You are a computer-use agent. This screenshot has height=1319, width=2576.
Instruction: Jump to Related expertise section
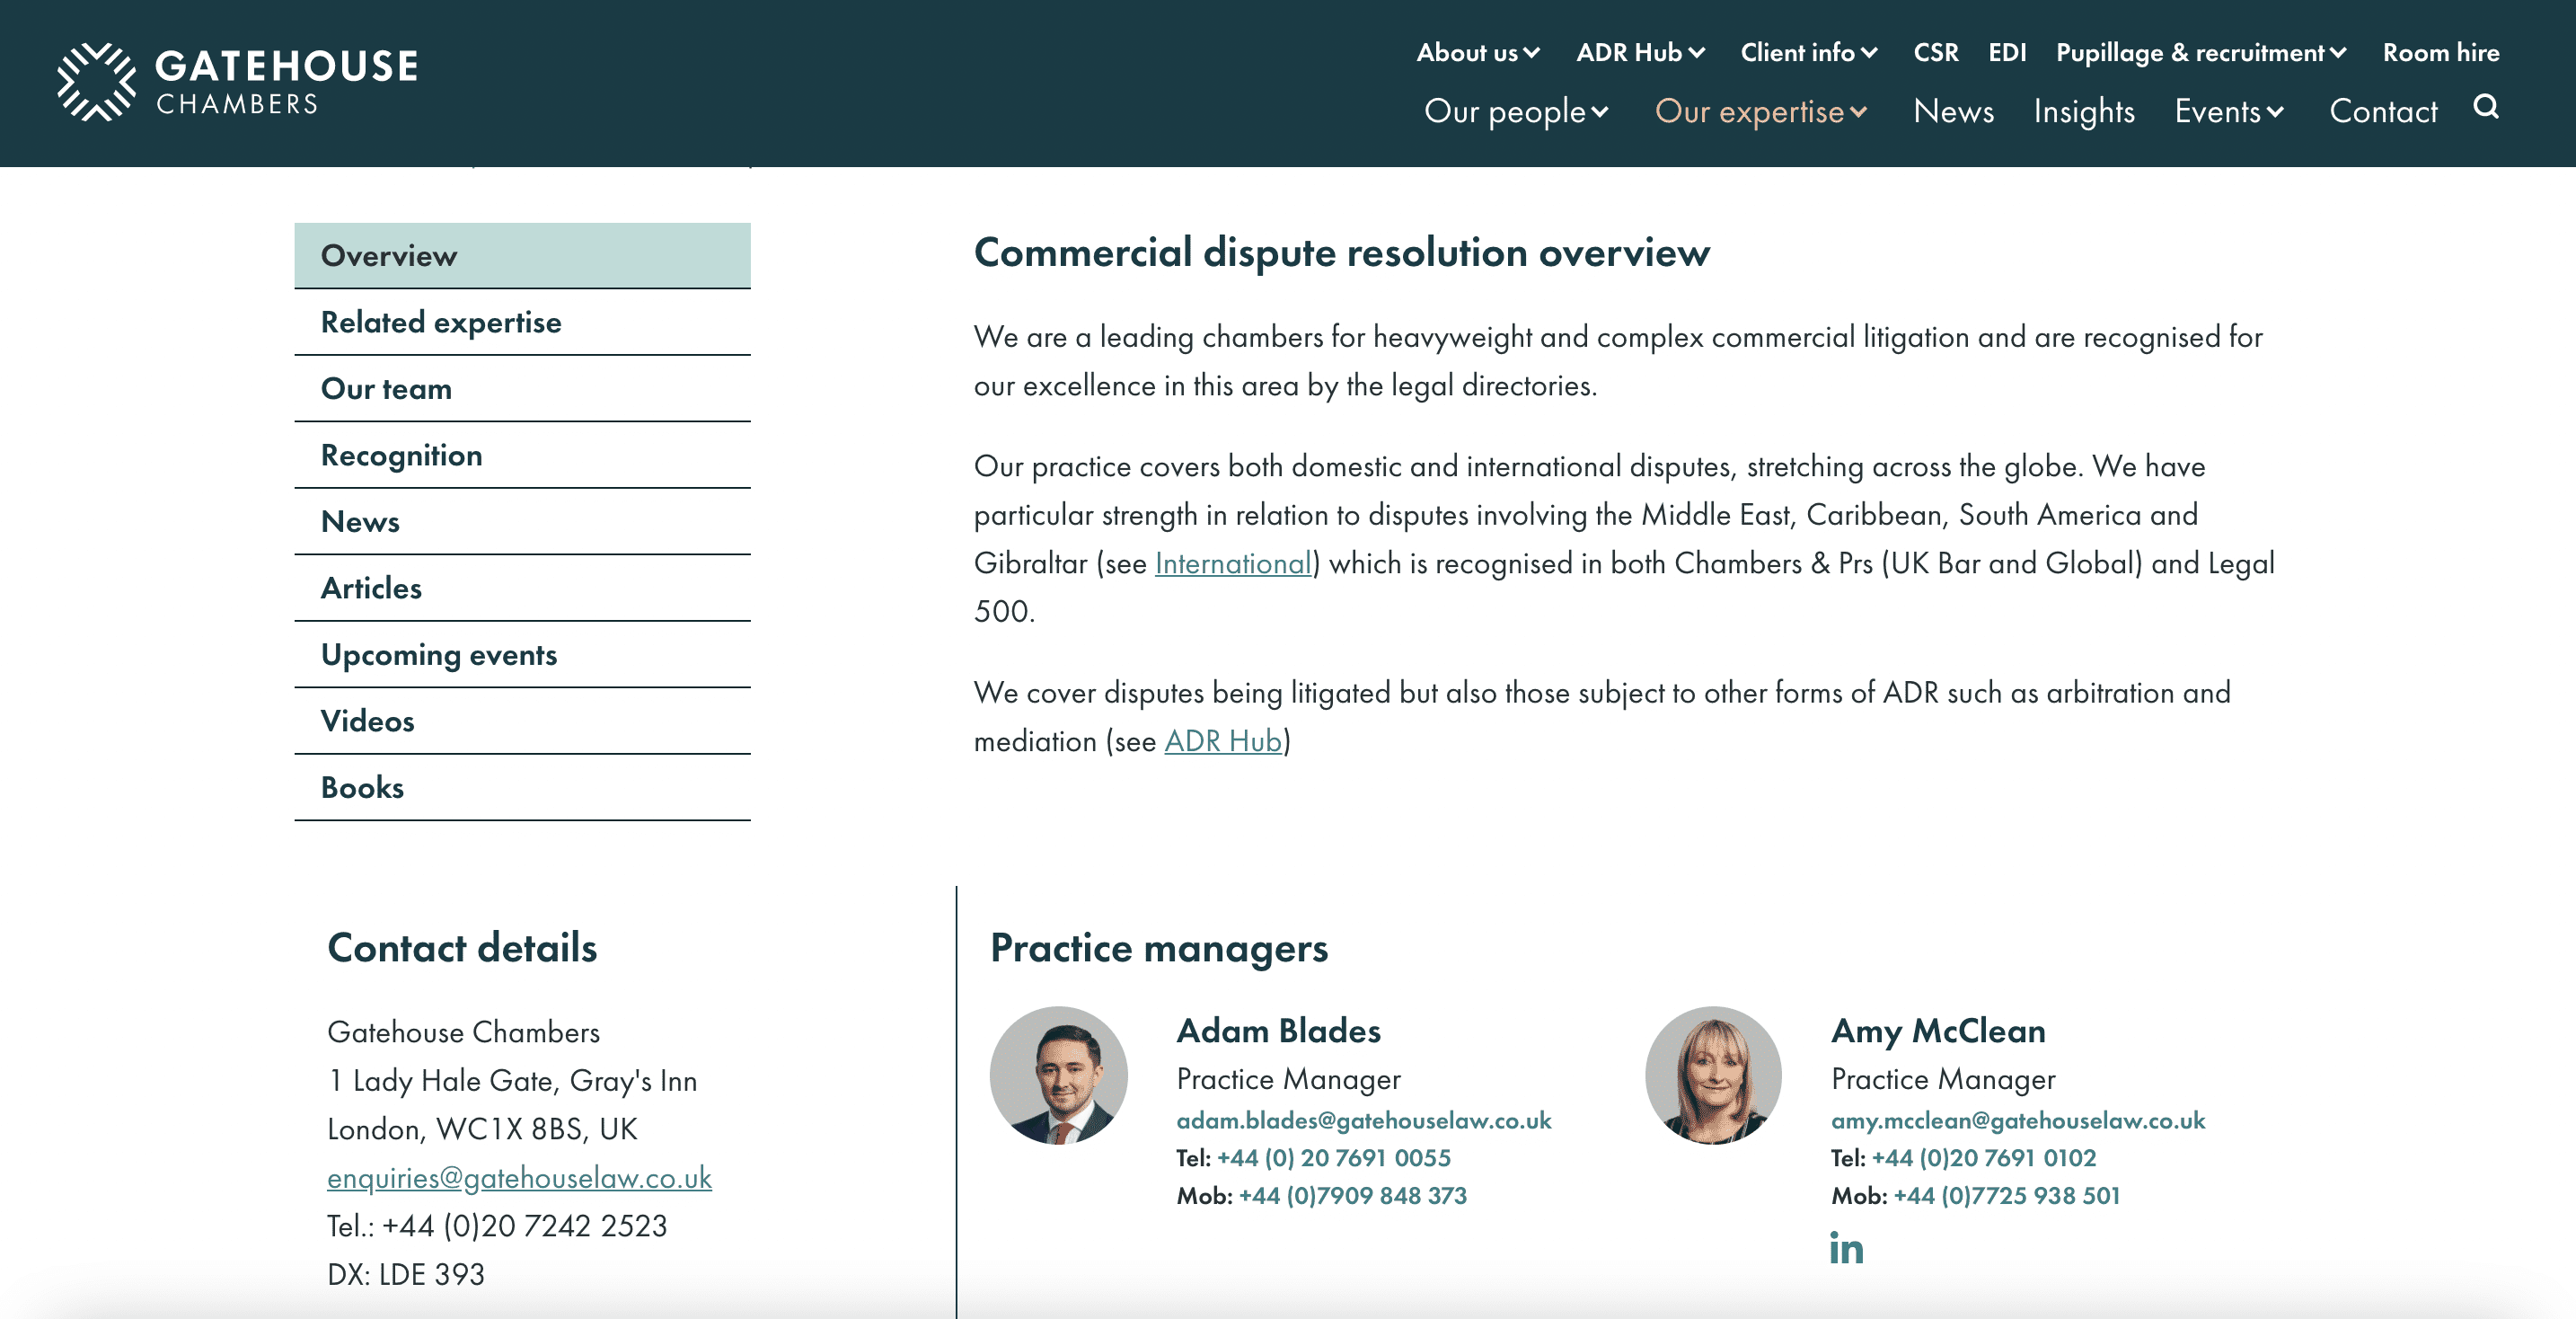coord(522,322)
